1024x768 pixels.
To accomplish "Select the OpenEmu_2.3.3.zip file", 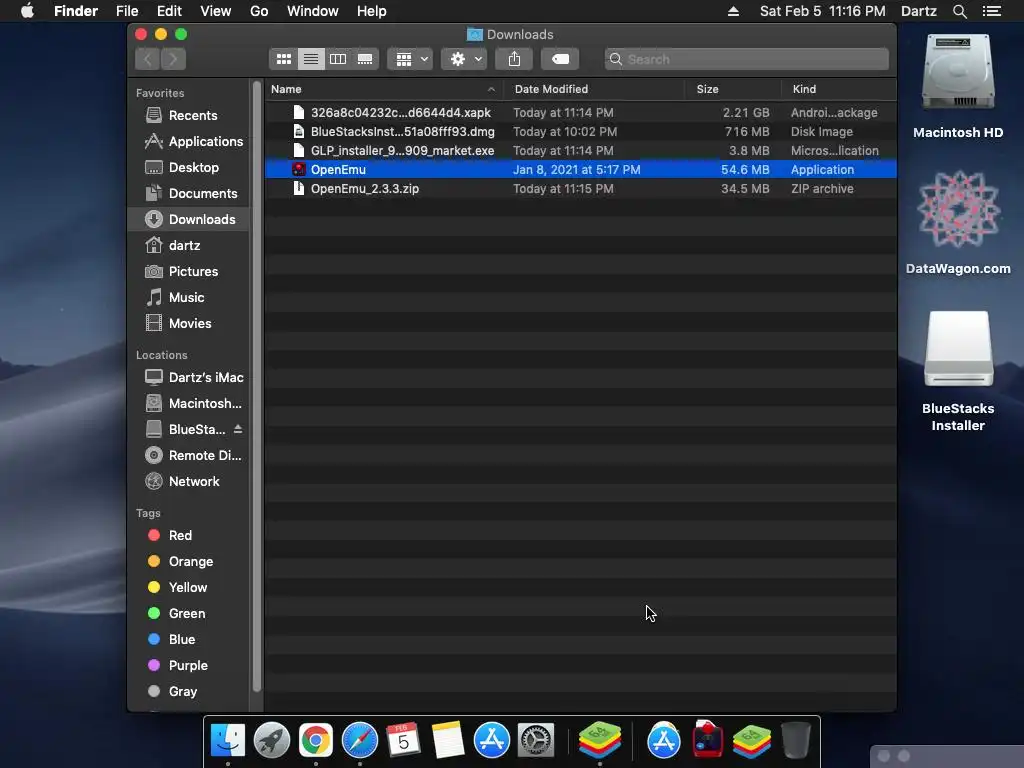I will pos(581,189).
